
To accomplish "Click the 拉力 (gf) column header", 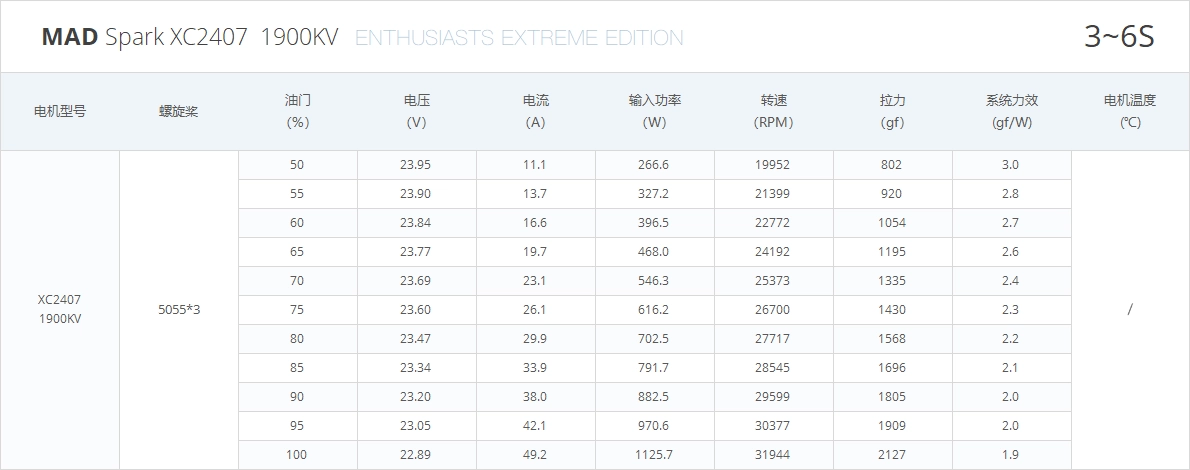I will (x=892, y=111).
